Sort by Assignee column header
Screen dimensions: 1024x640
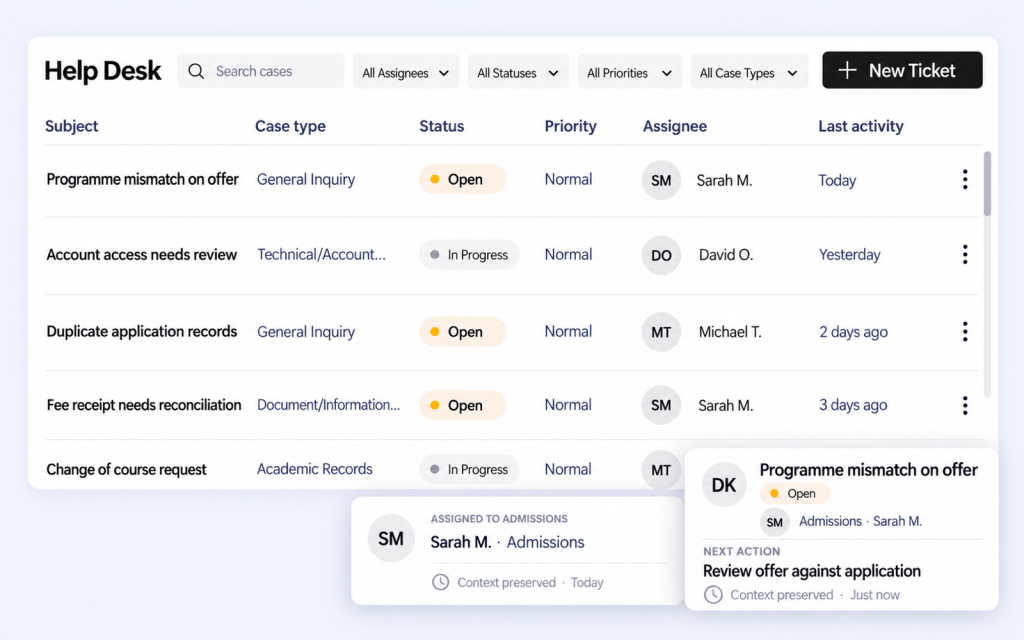(x=675, y=126)
